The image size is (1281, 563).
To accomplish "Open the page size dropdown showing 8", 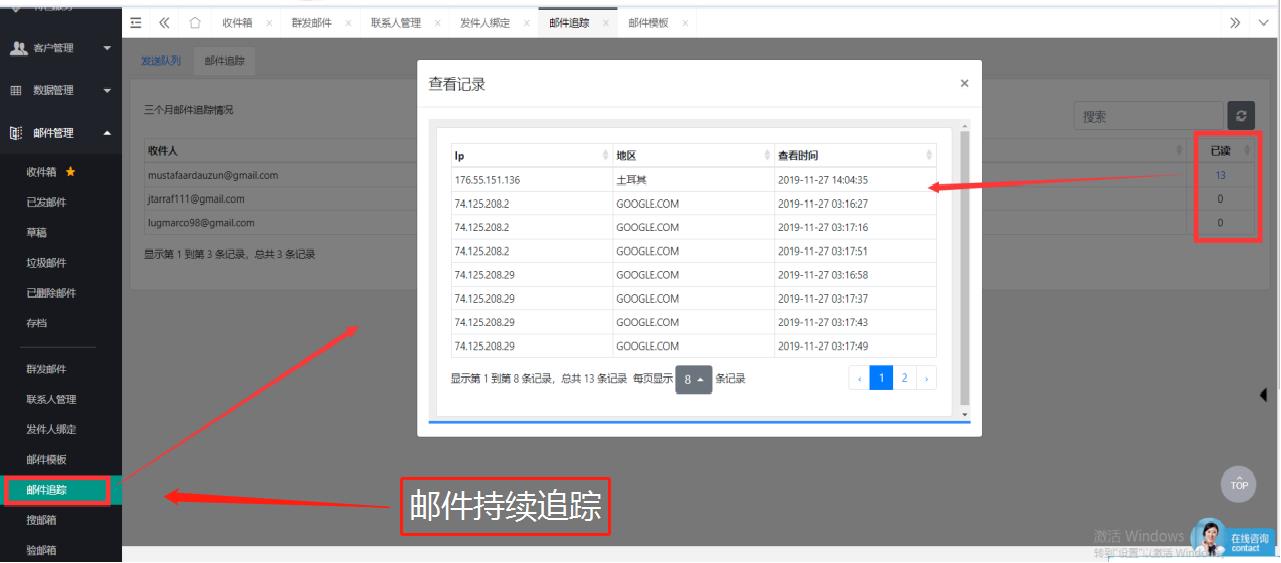I will tap(693, 380).
